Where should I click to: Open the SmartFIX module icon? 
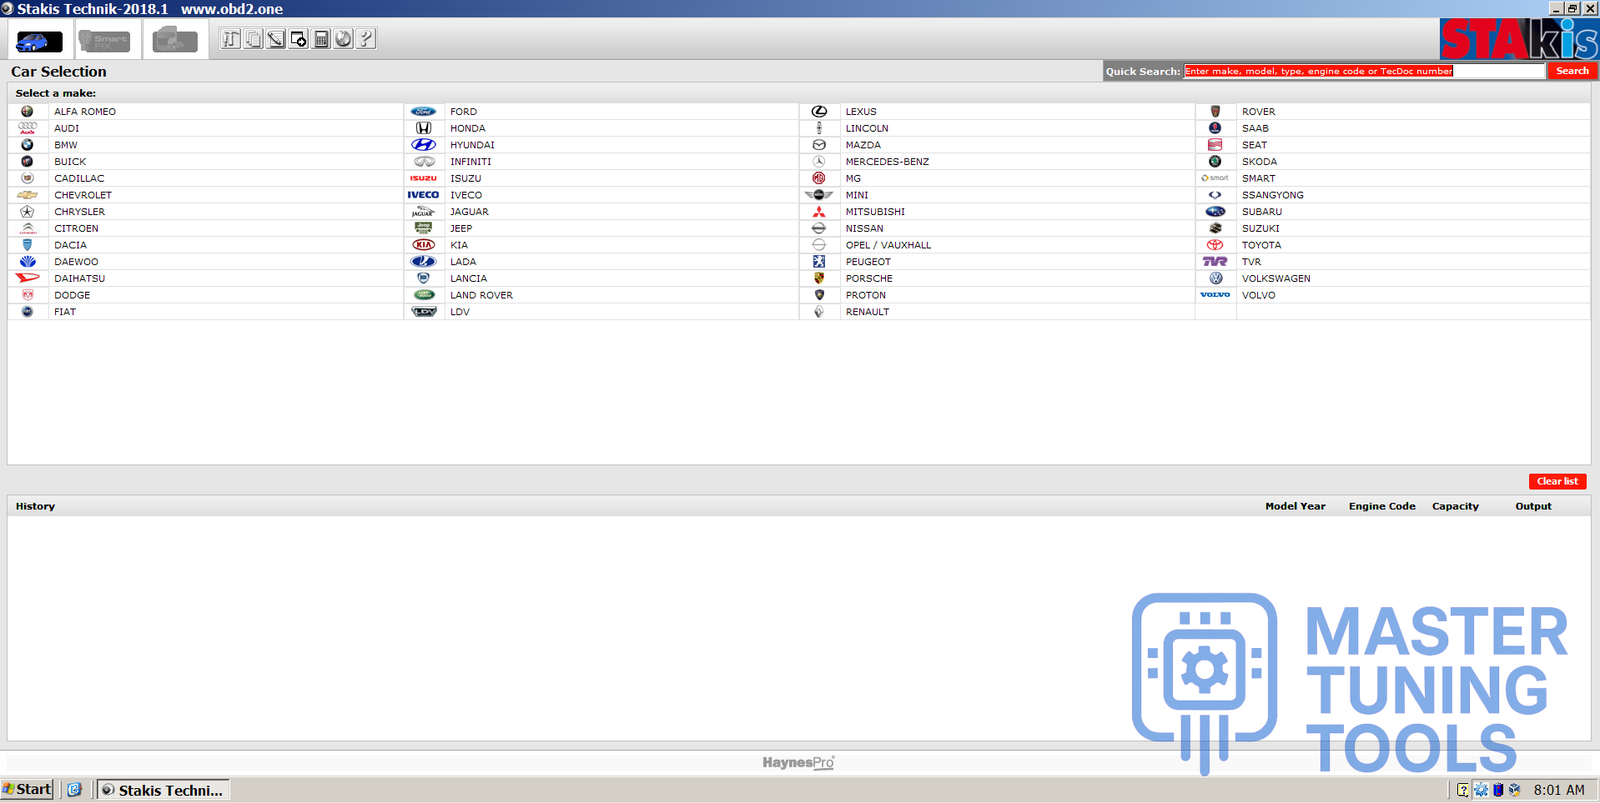coord(104,41)
